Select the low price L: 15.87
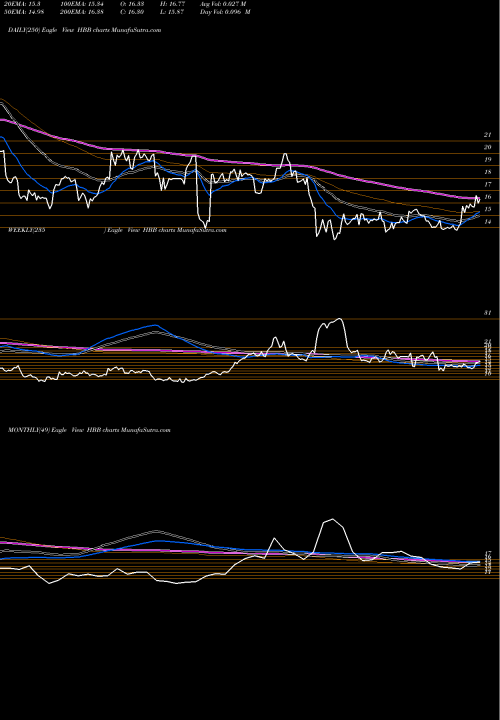500x720 pixels. 174,12
